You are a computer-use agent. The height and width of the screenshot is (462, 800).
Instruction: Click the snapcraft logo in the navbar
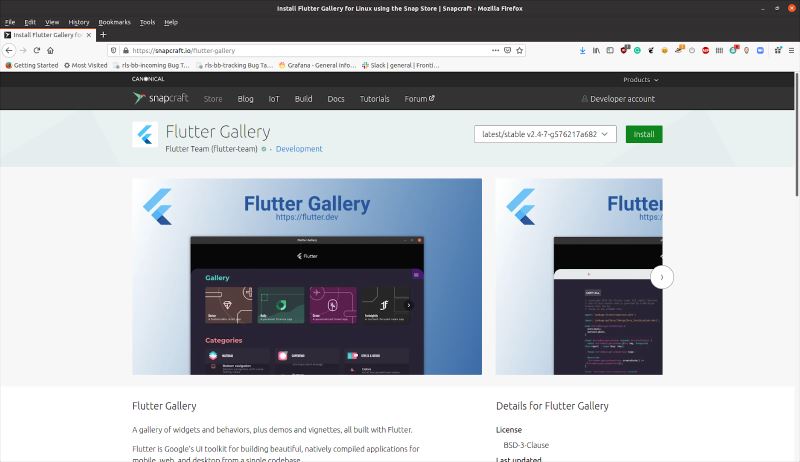(160, 98)
